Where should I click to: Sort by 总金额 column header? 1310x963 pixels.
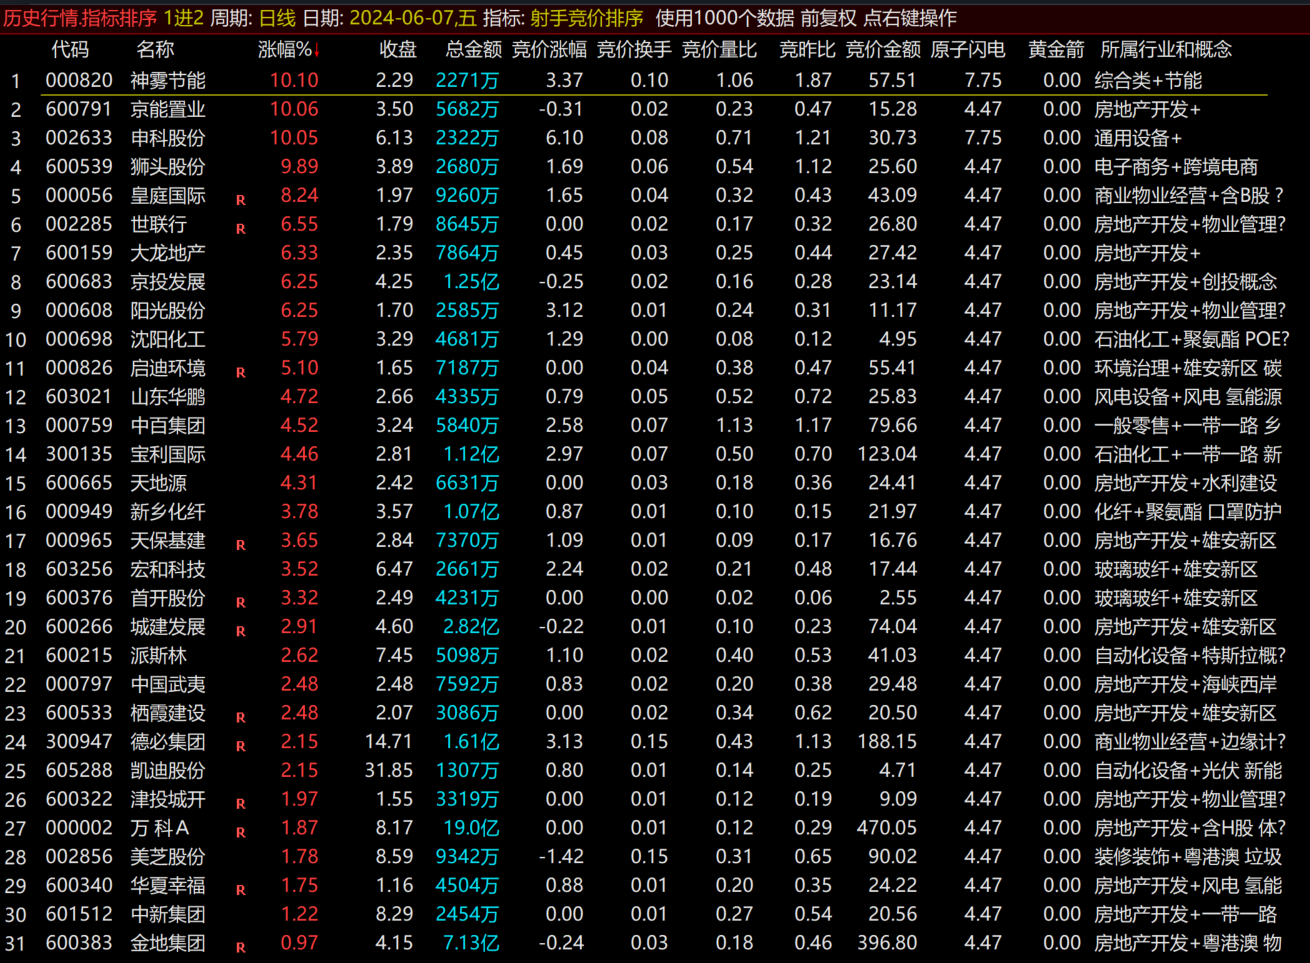pyautogui.click(x=474, y=49)
